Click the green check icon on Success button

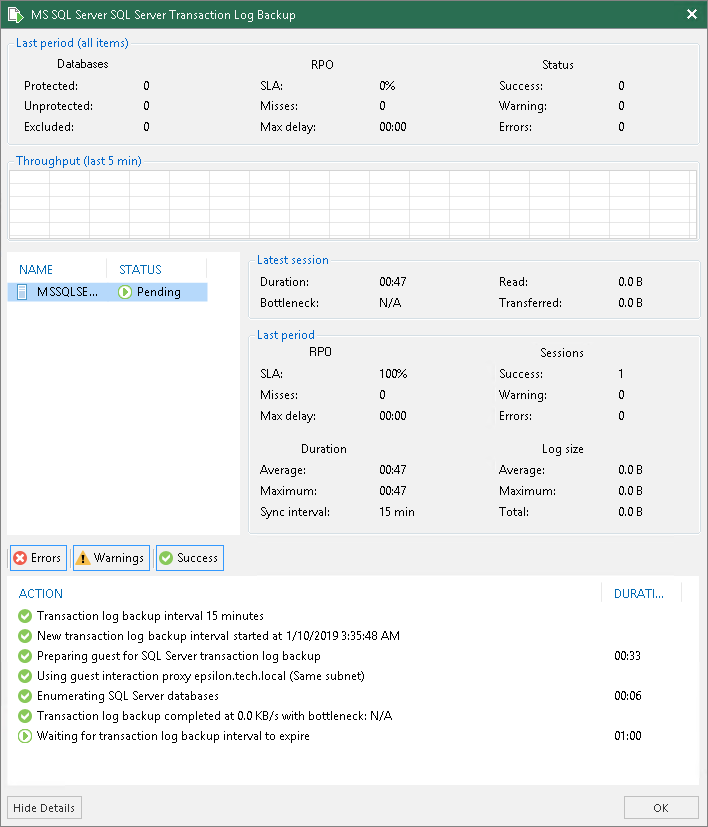(x=166, y=558)
